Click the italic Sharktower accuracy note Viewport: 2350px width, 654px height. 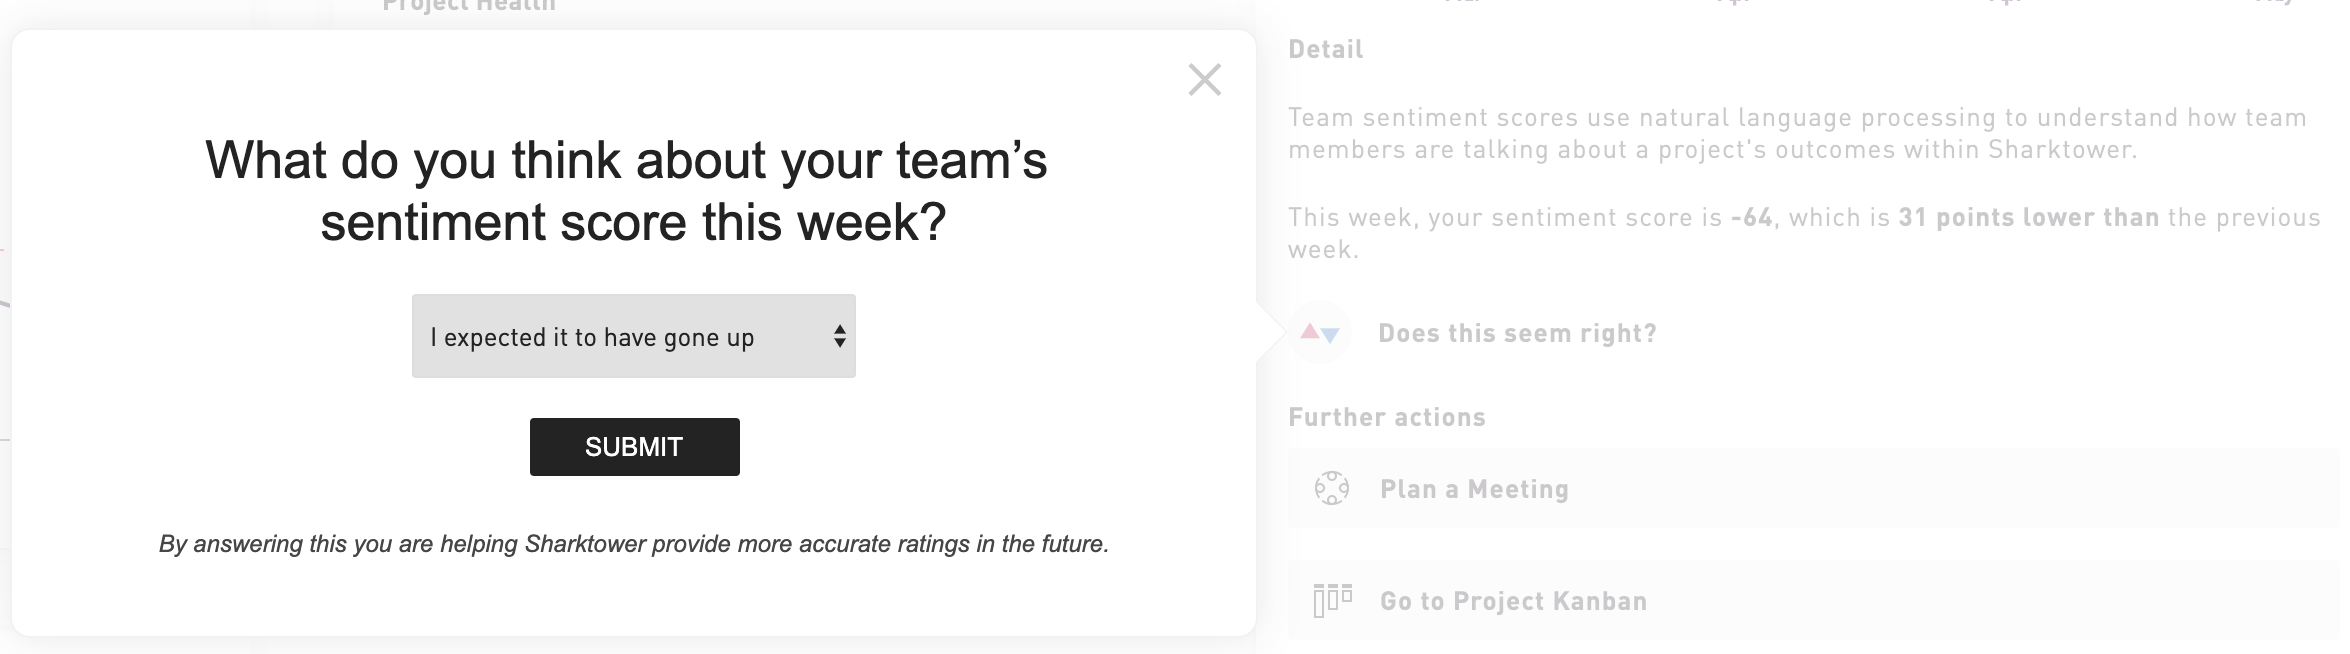click(x=634, y=544)
